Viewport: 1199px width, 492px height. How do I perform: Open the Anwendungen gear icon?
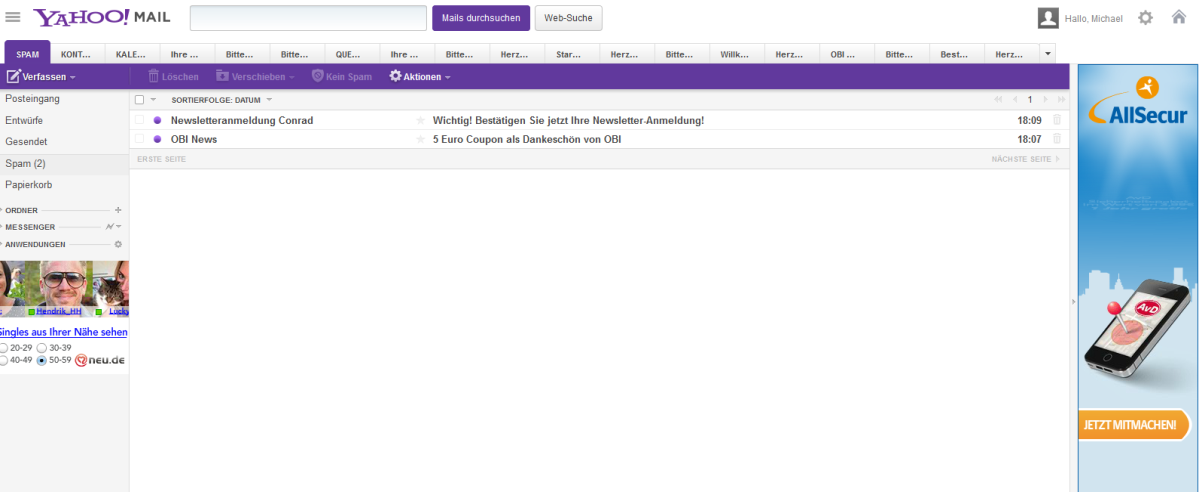(x=118, y=245)
